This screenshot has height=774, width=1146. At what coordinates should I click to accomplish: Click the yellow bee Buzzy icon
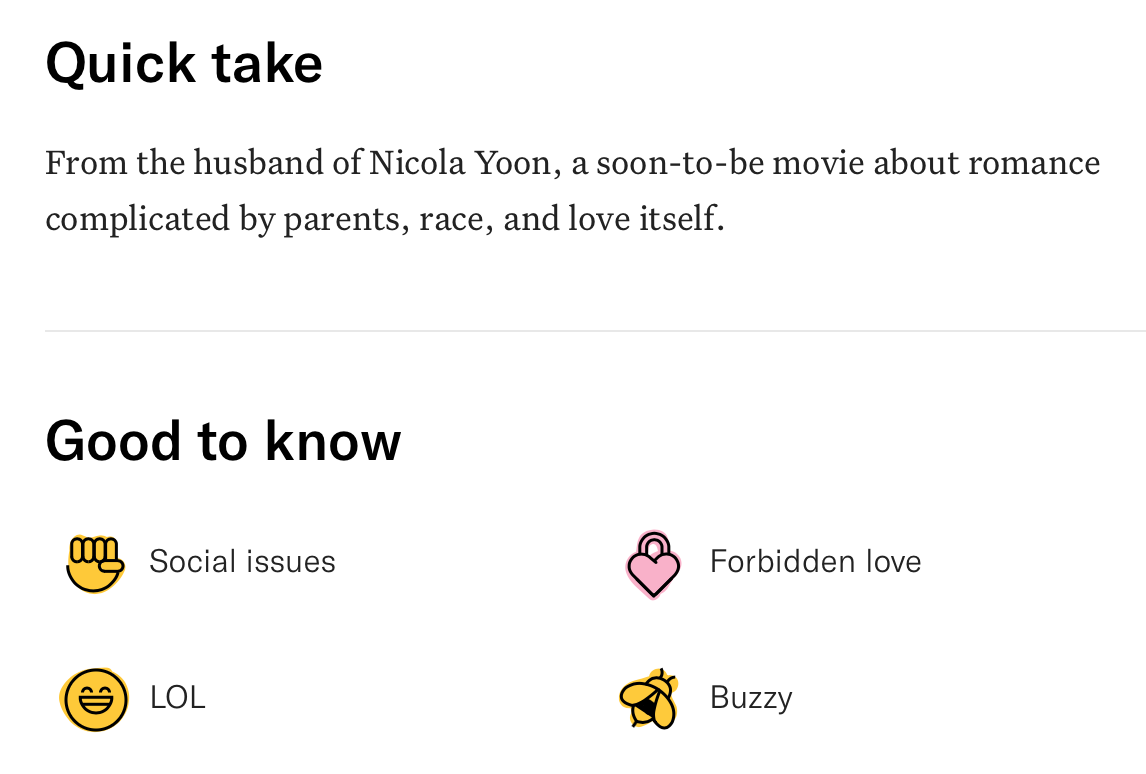point(650,698)
